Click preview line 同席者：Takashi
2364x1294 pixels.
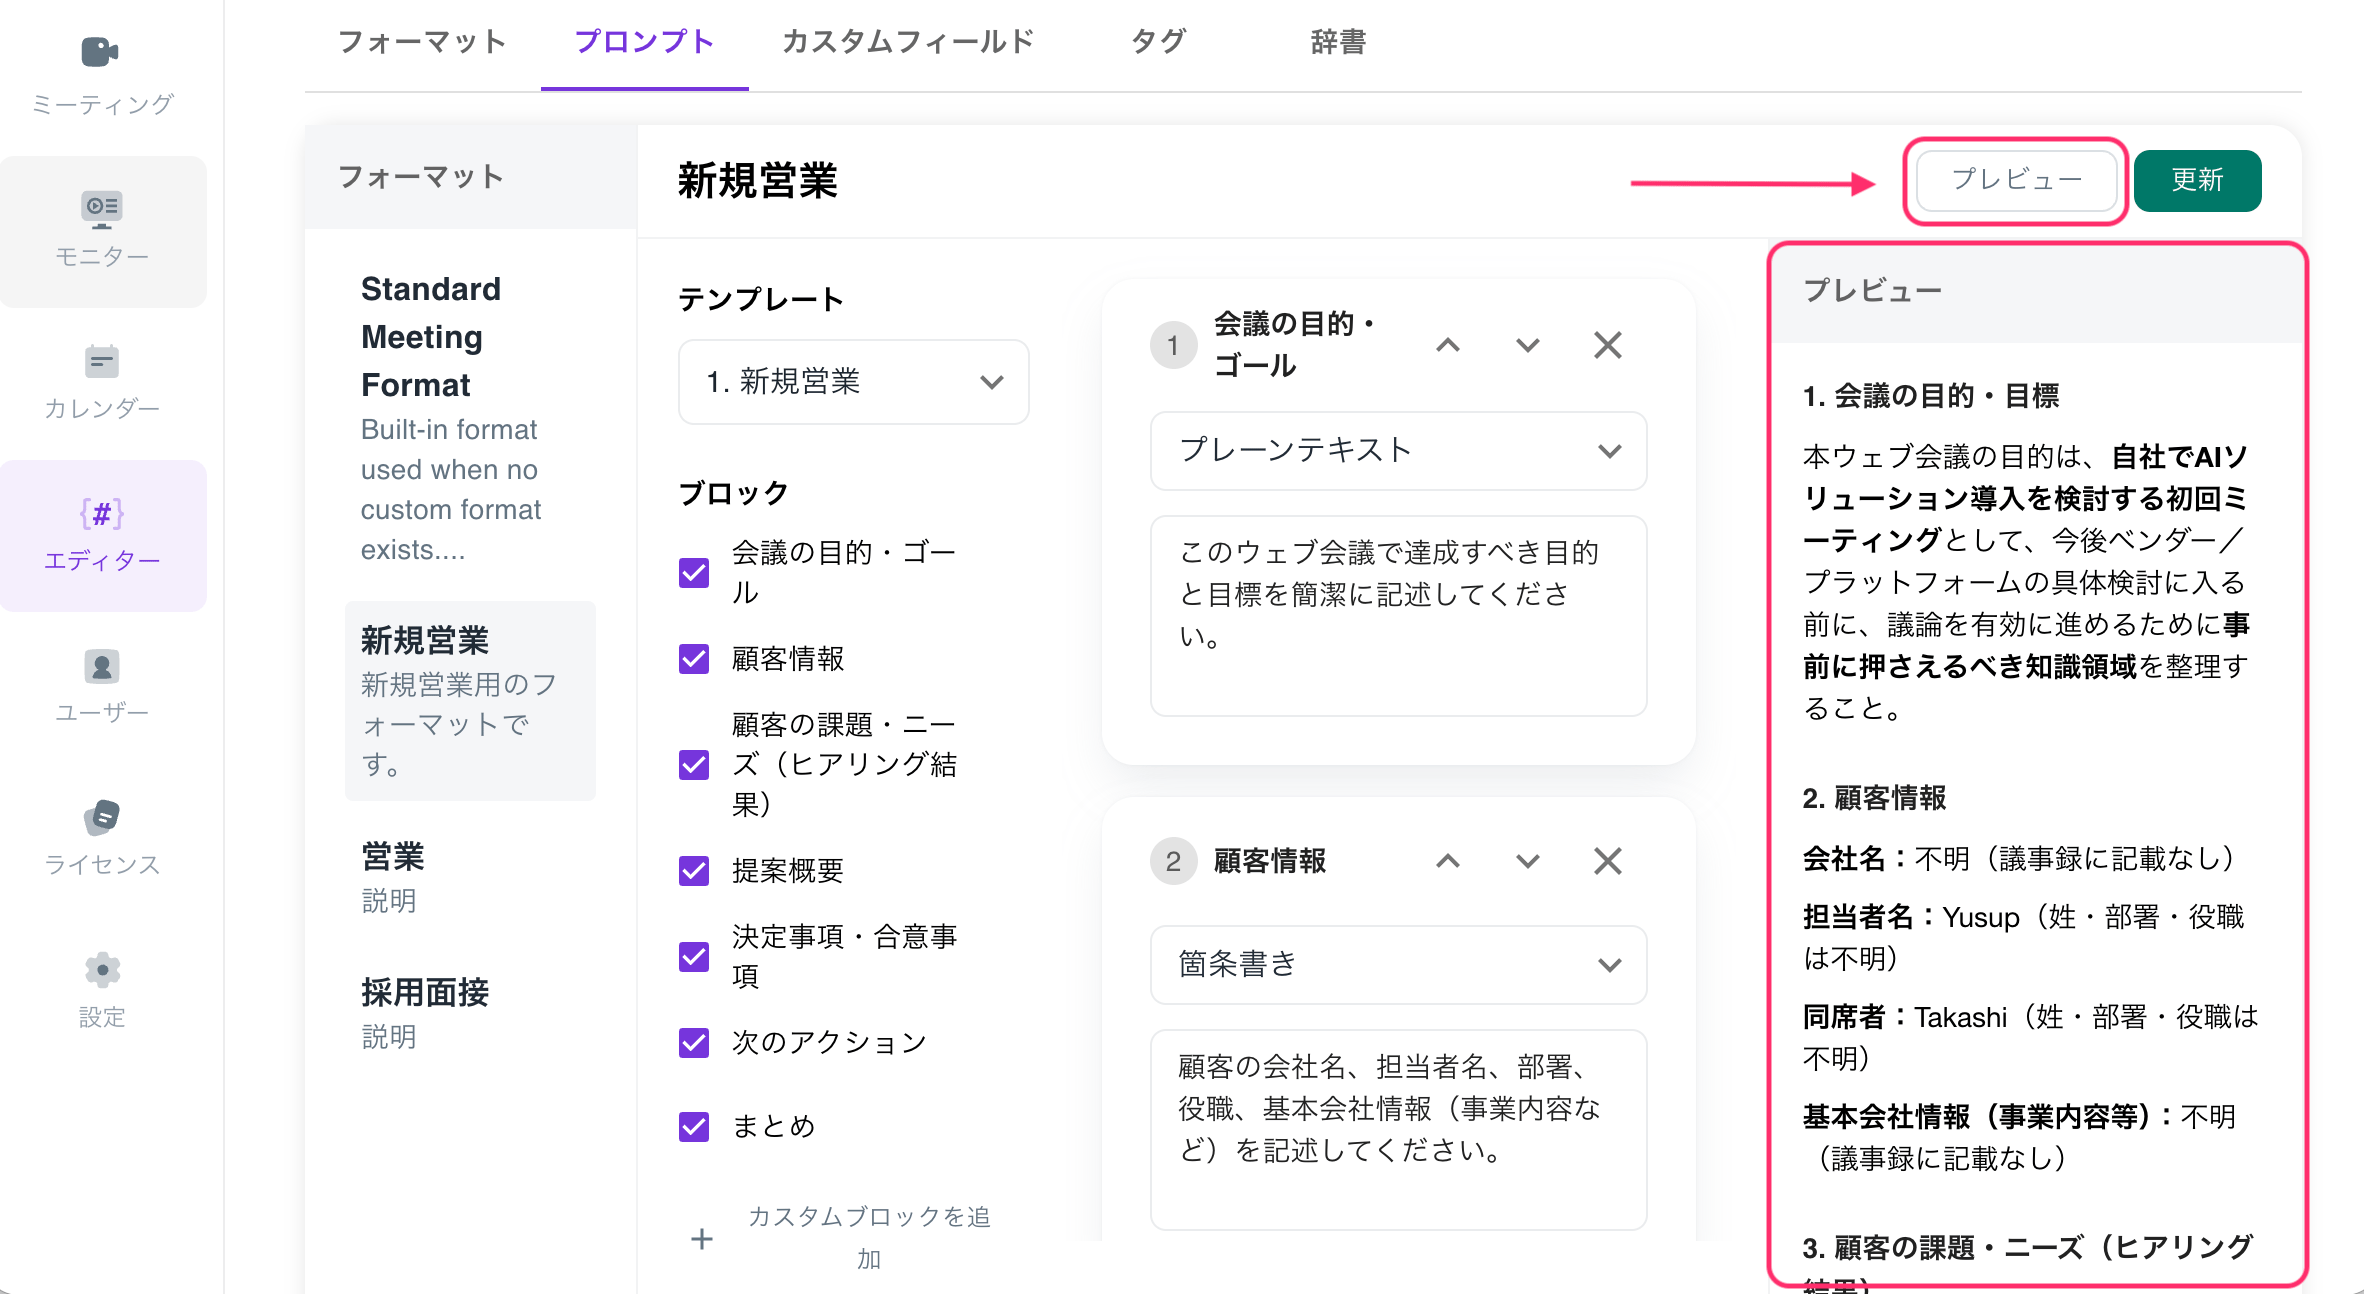(2030, 1037)
